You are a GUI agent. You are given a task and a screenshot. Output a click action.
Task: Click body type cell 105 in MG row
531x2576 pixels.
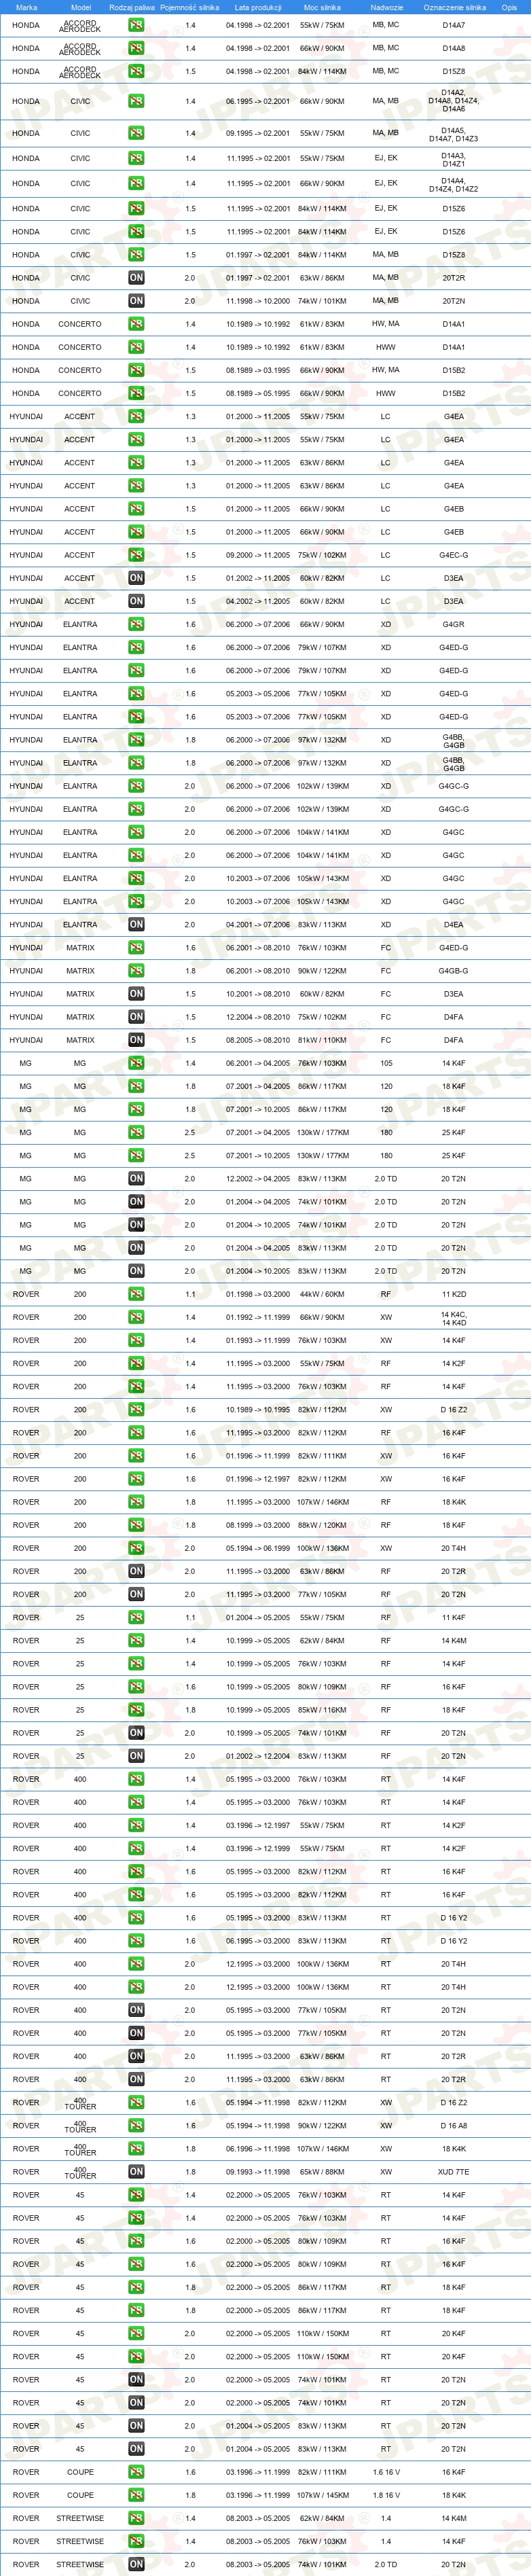click(x=386, y=1063)
